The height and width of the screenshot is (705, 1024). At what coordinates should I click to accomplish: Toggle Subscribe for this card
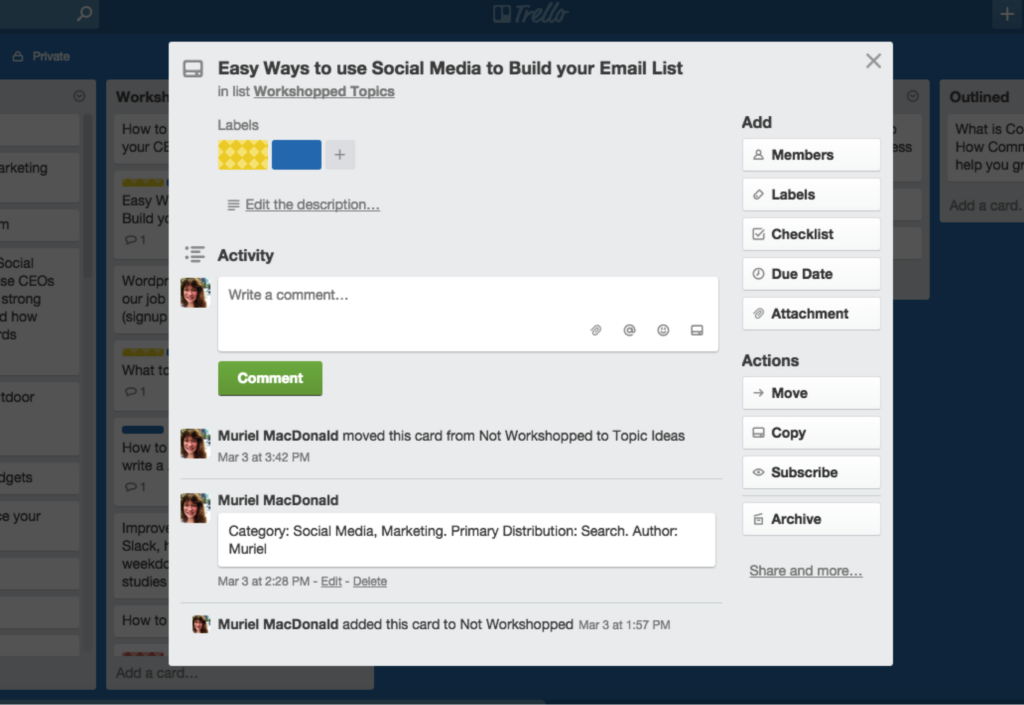pyautogui.click(x=811, y=472)
